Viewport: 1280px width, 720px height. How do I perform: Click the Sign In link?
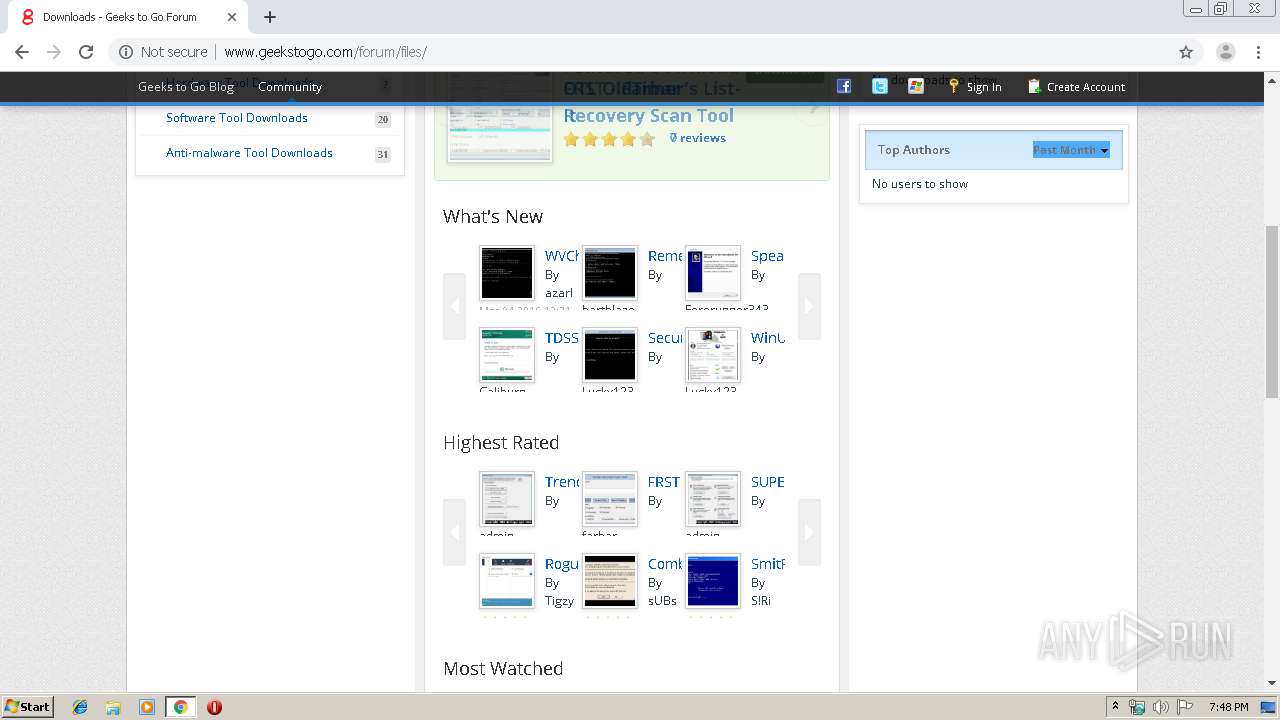[x=975, y=87]
